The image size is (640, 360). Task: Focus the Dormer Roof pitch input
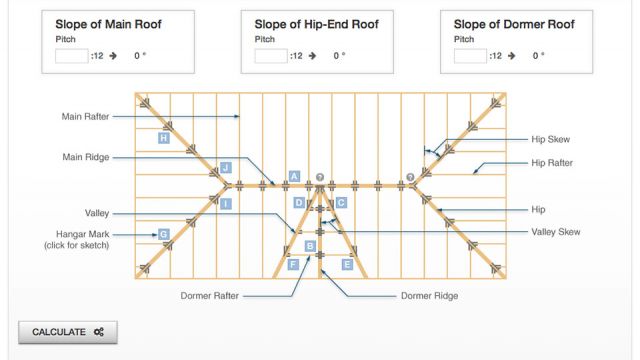(470, 56)
